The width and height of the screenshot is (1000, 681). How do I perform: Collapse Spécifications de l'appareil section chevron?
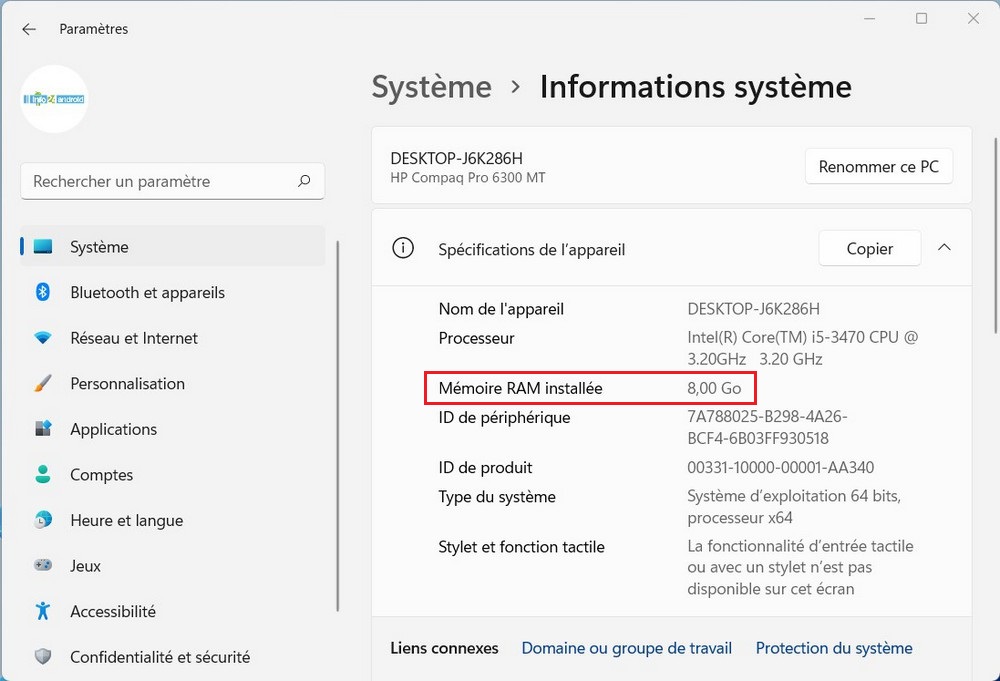click(x=945, y=247)
